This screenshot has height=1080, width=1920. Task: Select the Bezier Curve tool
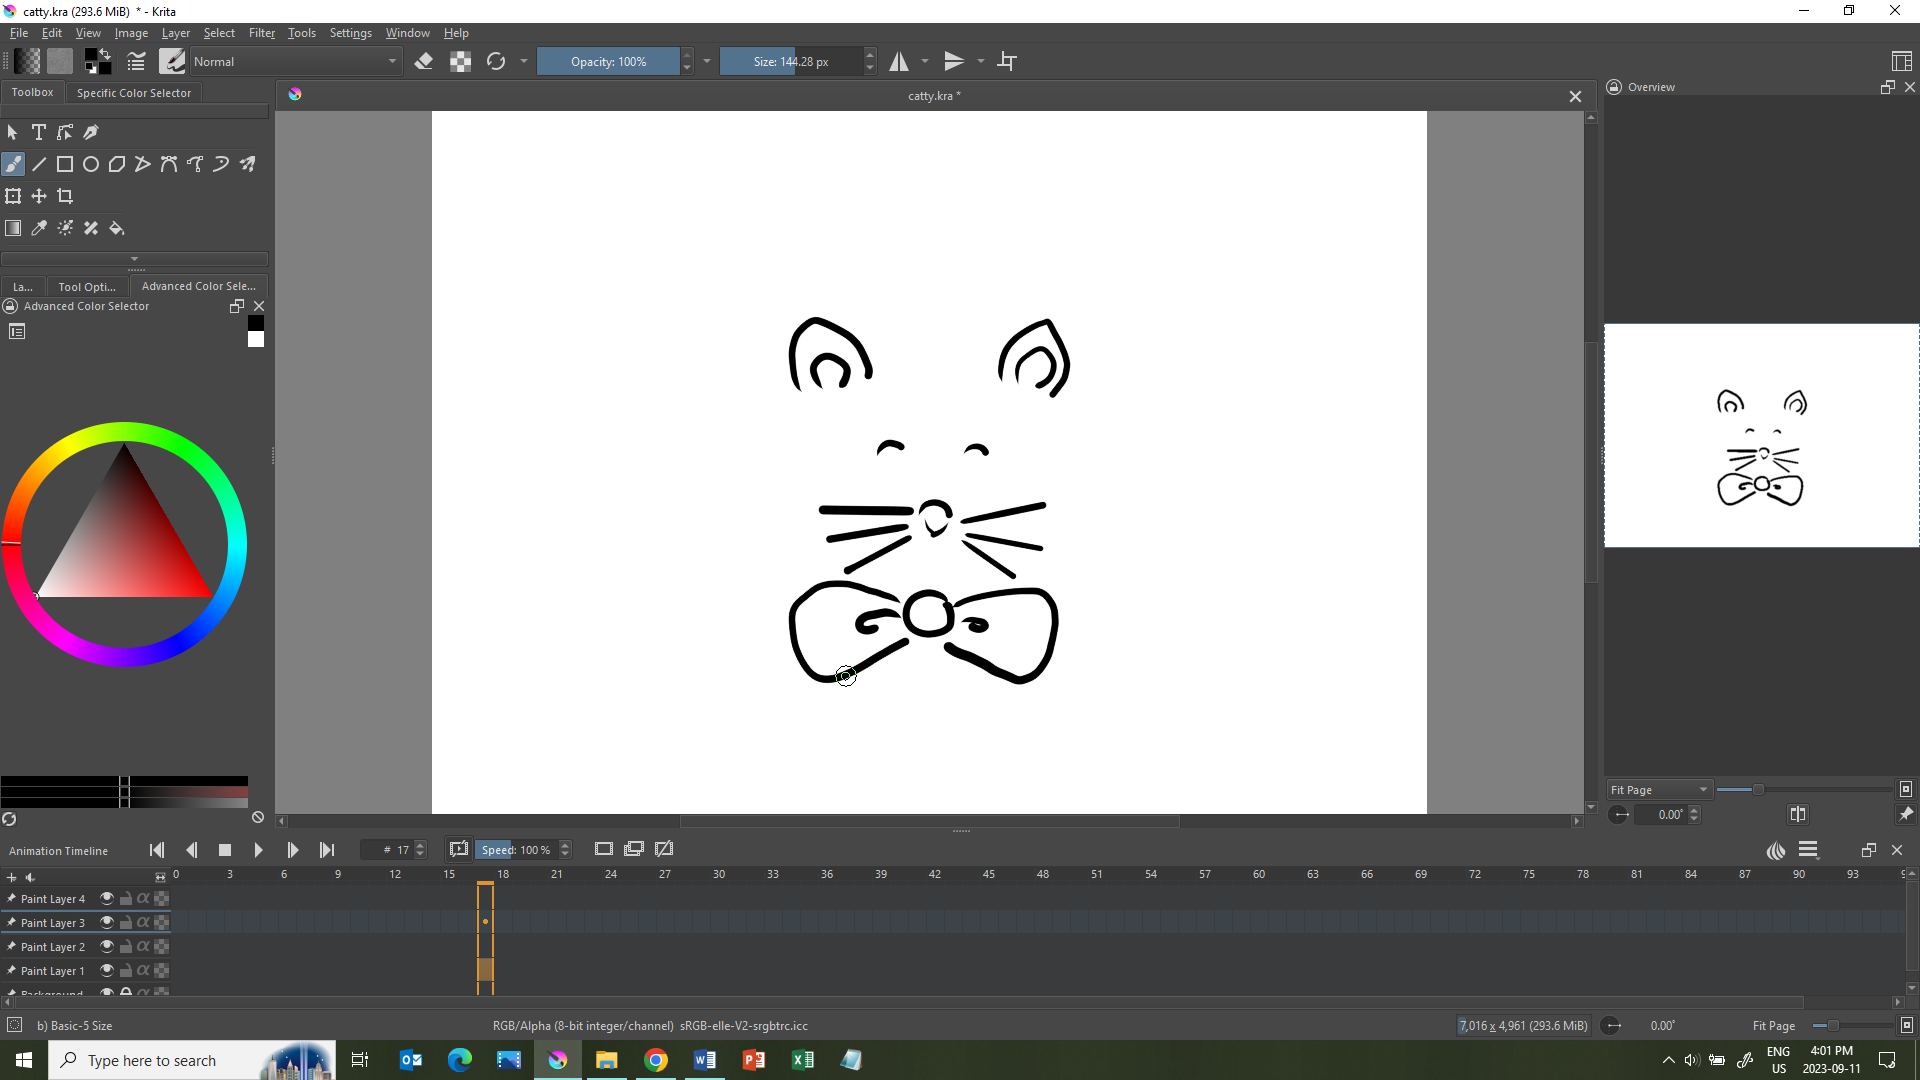[x=169, y=164]
